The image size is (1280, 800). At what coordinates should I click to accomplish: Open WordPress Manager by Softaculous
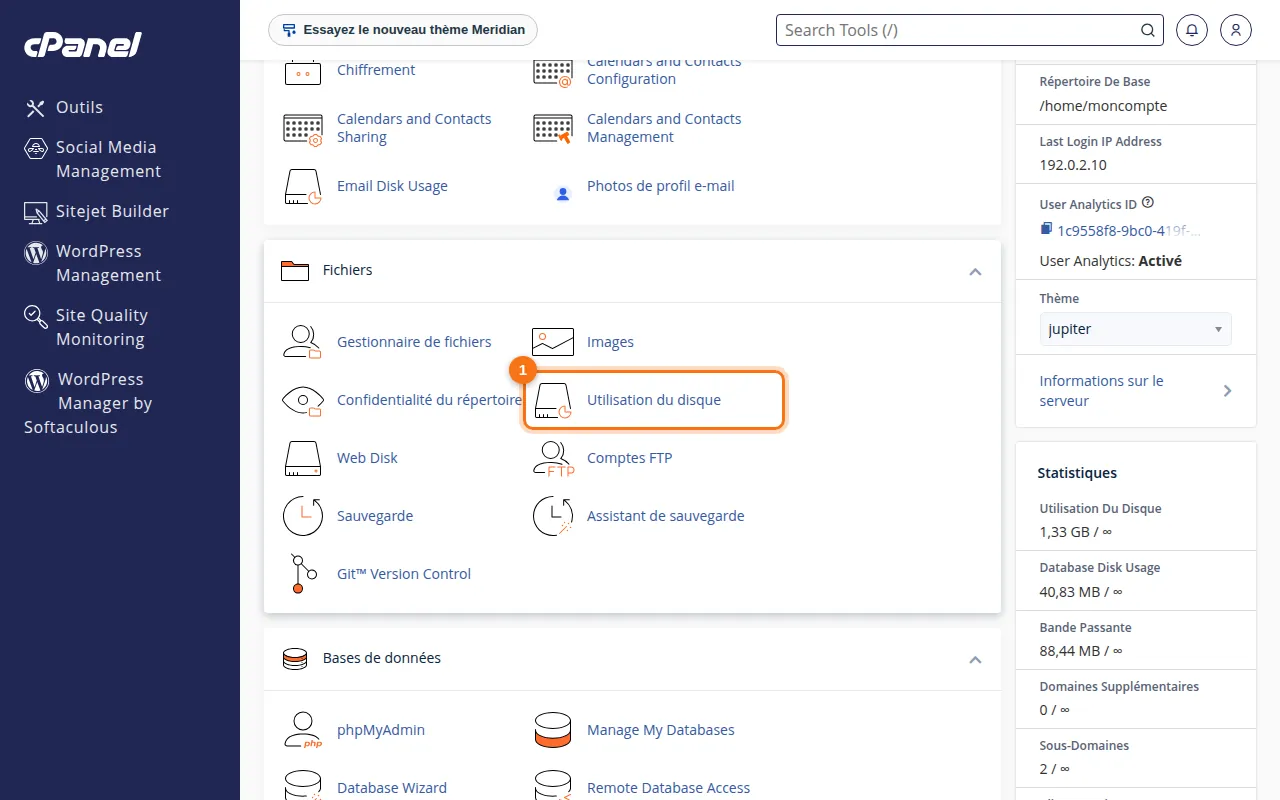tap(88, 403)
